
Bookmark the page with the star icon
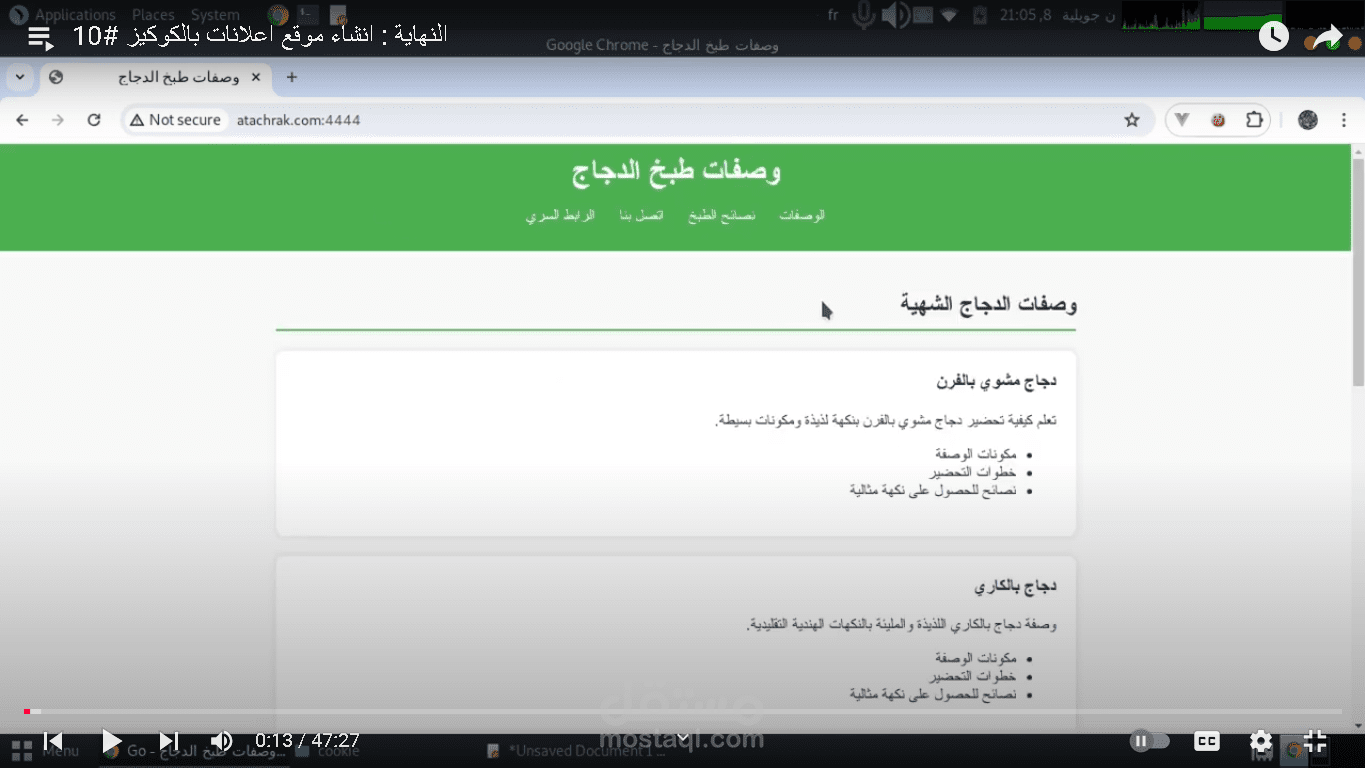coord(1132,120)
